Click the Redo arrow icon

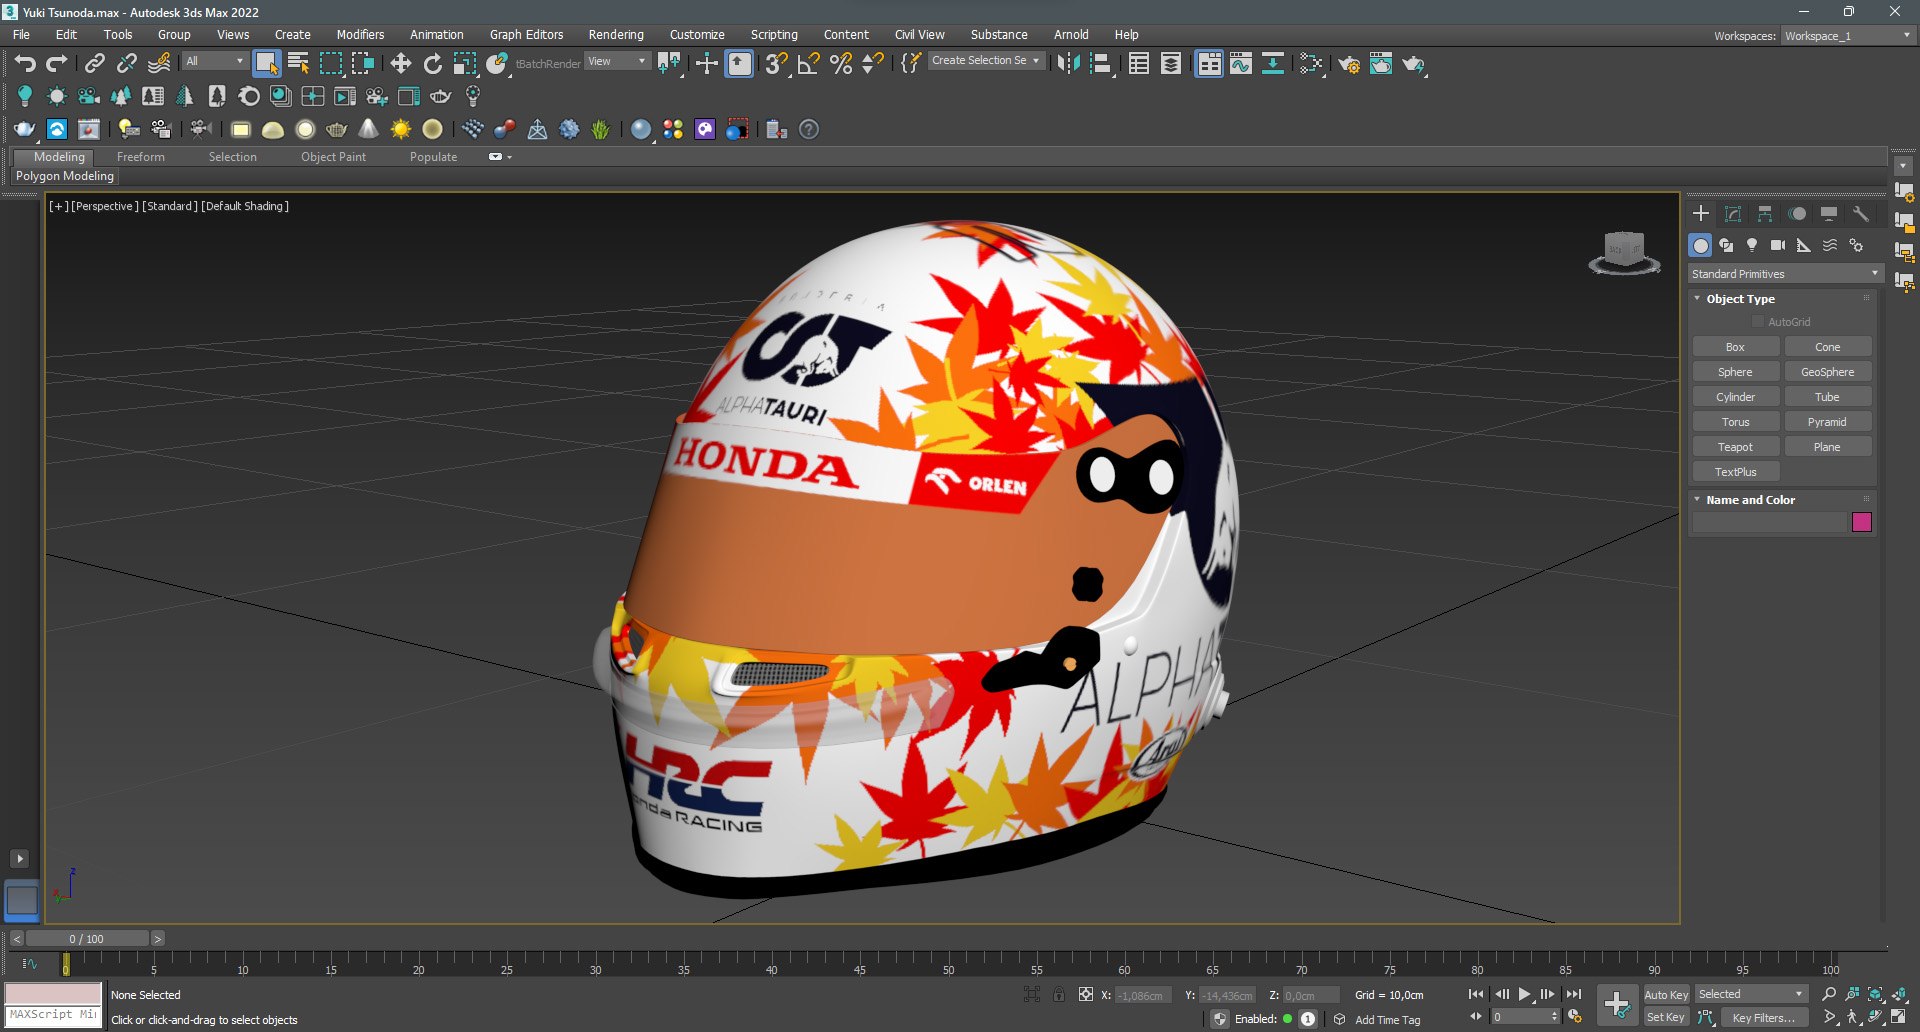pyautogui.click(x=57, y=64)
